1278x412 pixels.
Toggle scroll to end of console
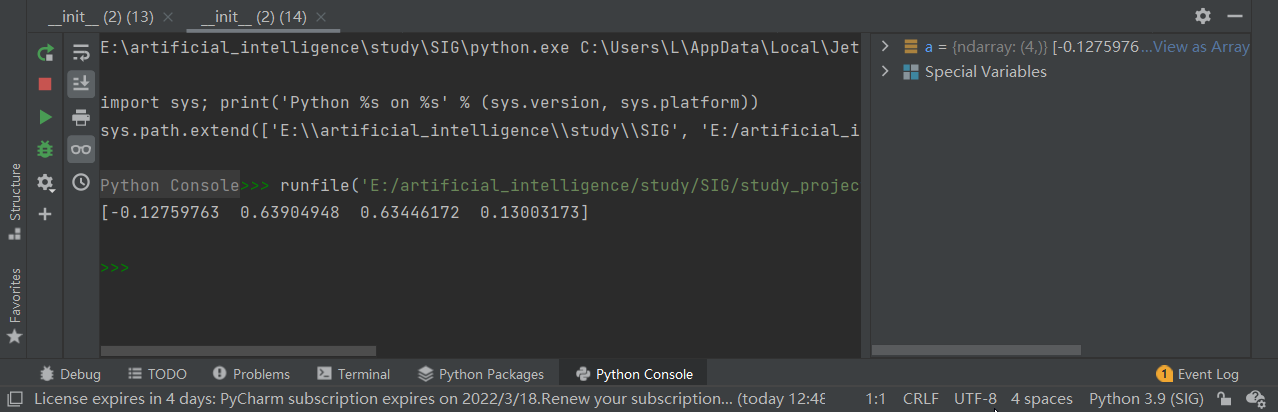[81, 84]
